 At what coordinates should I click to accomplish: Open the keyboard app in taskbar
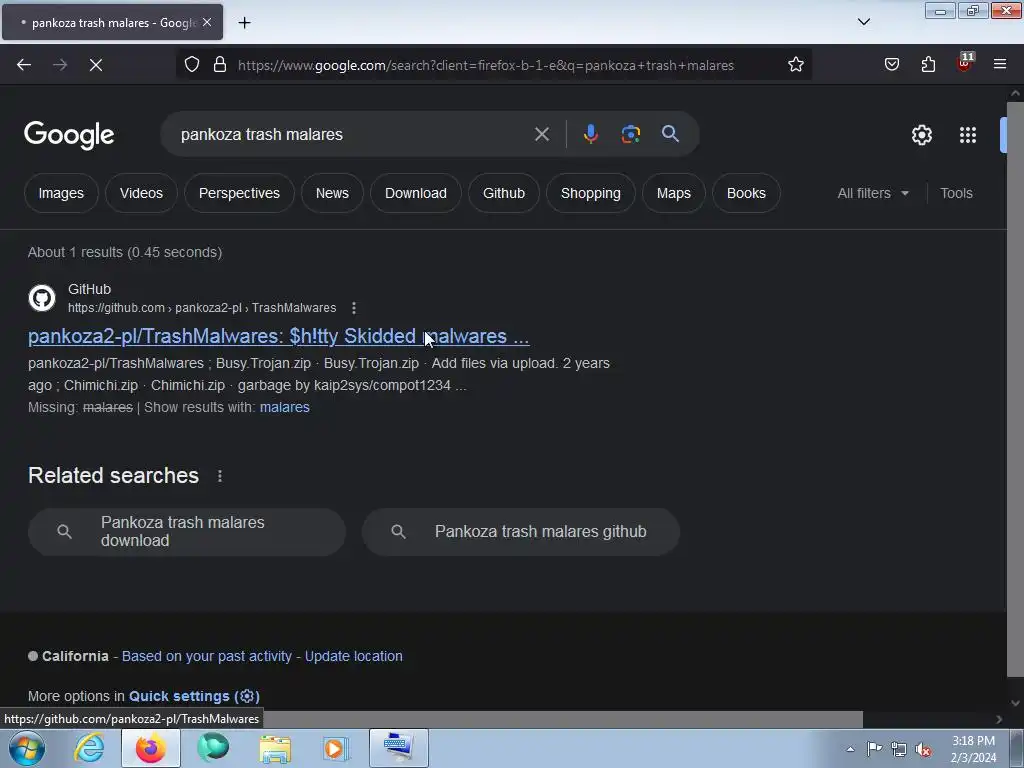pyautogui.click(x=399, y=748)
